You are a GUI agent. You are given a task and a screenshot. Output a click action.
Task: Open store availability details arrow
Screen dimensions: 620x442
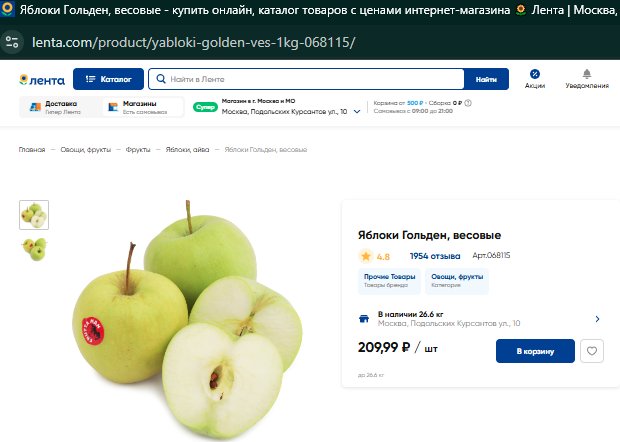coord(597,319)
